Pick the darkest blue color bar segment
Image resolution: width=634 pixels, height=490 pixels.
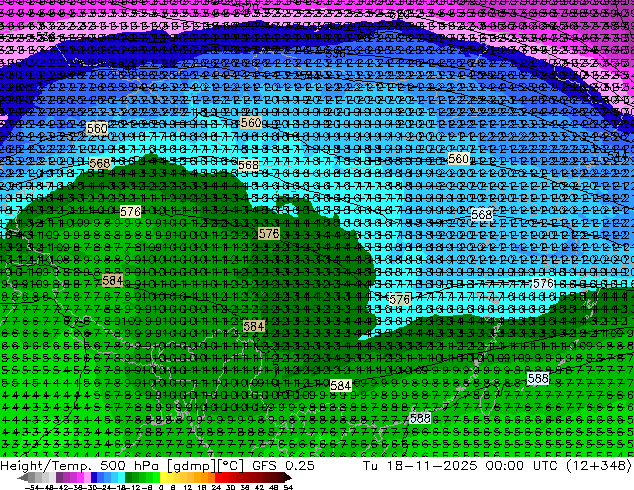point(94,477)
